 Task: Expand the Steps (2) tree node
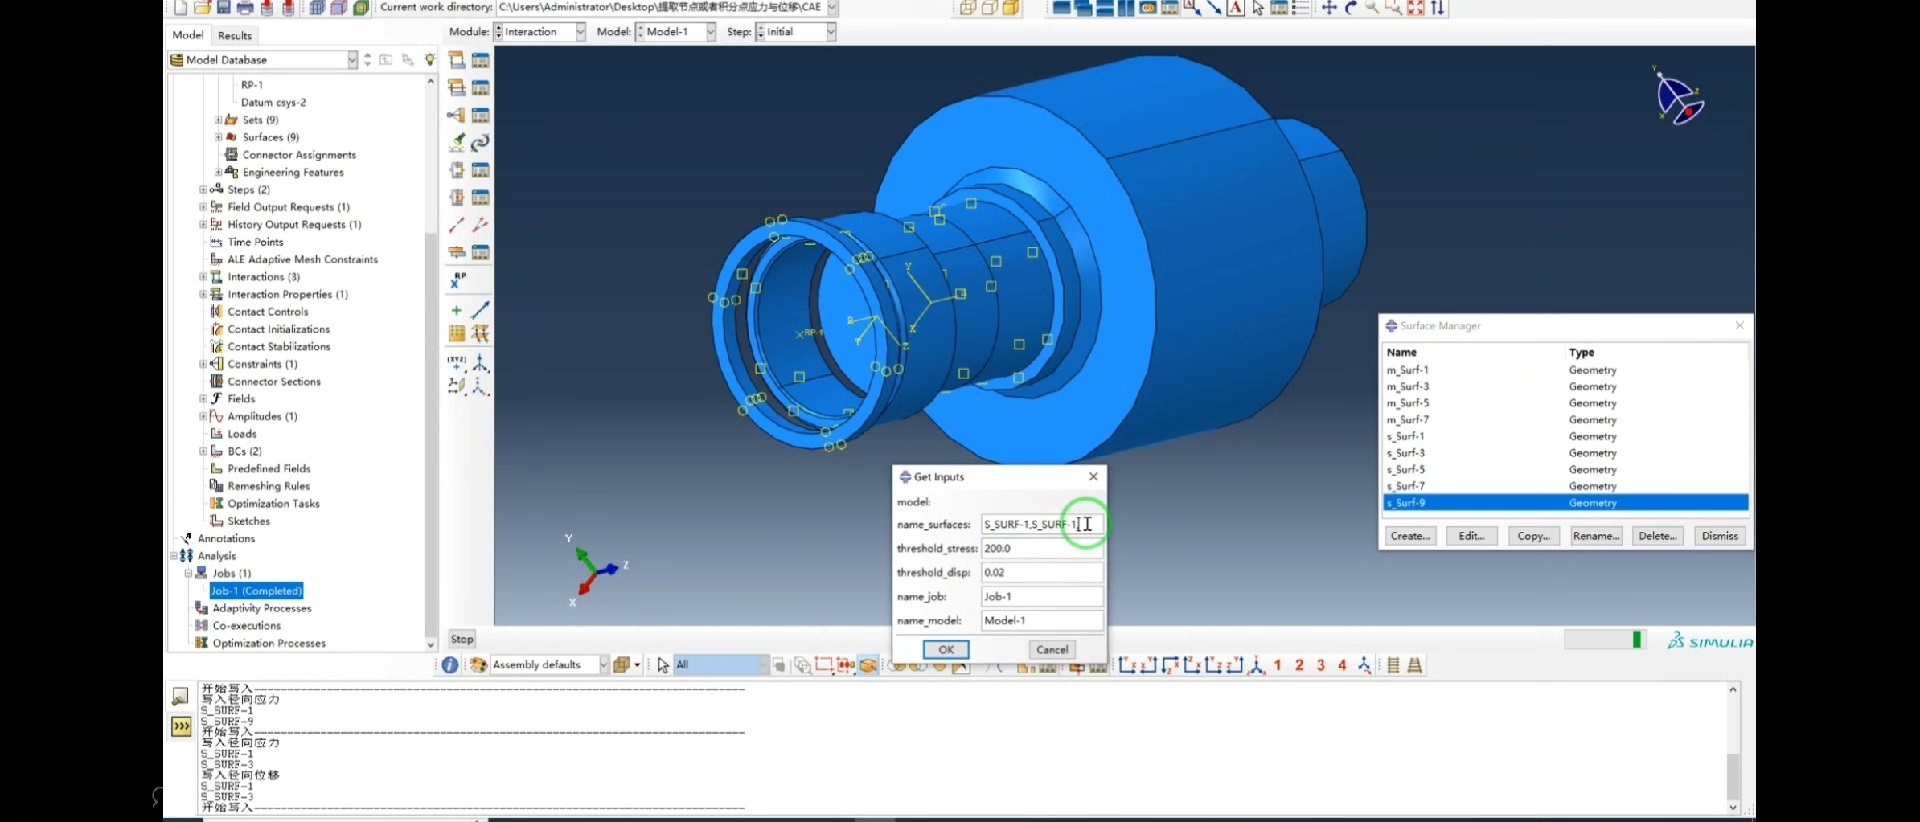pos(203,190)
